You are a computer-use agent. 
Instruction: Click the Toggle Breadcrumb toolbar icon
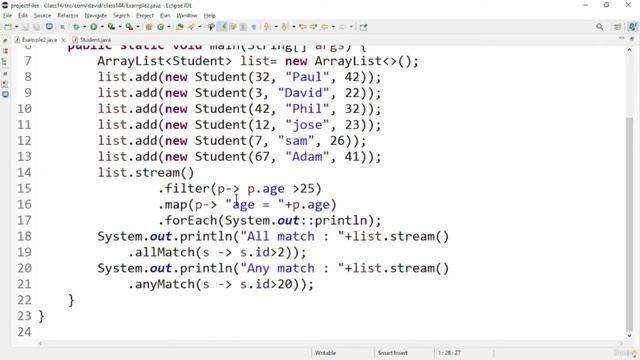click(211, 27)
